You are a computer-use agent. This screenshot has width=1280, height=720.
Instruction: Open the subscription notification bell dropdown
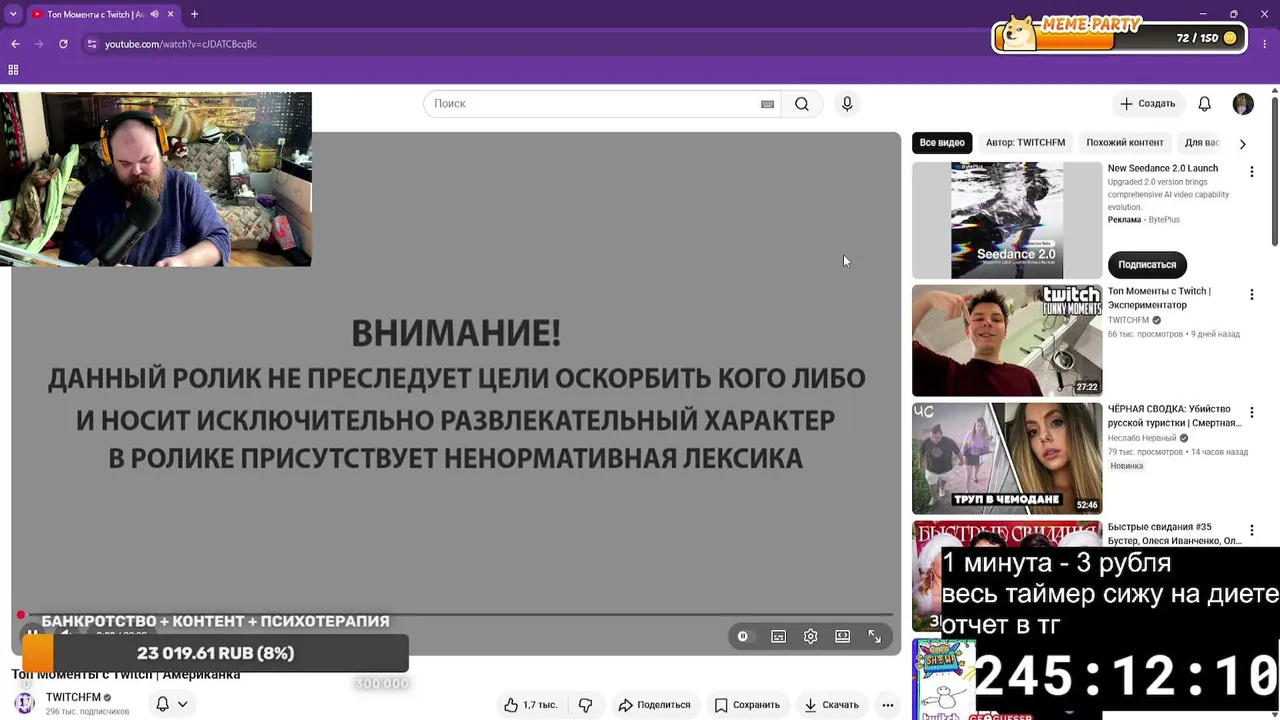(x=171, y=704)
